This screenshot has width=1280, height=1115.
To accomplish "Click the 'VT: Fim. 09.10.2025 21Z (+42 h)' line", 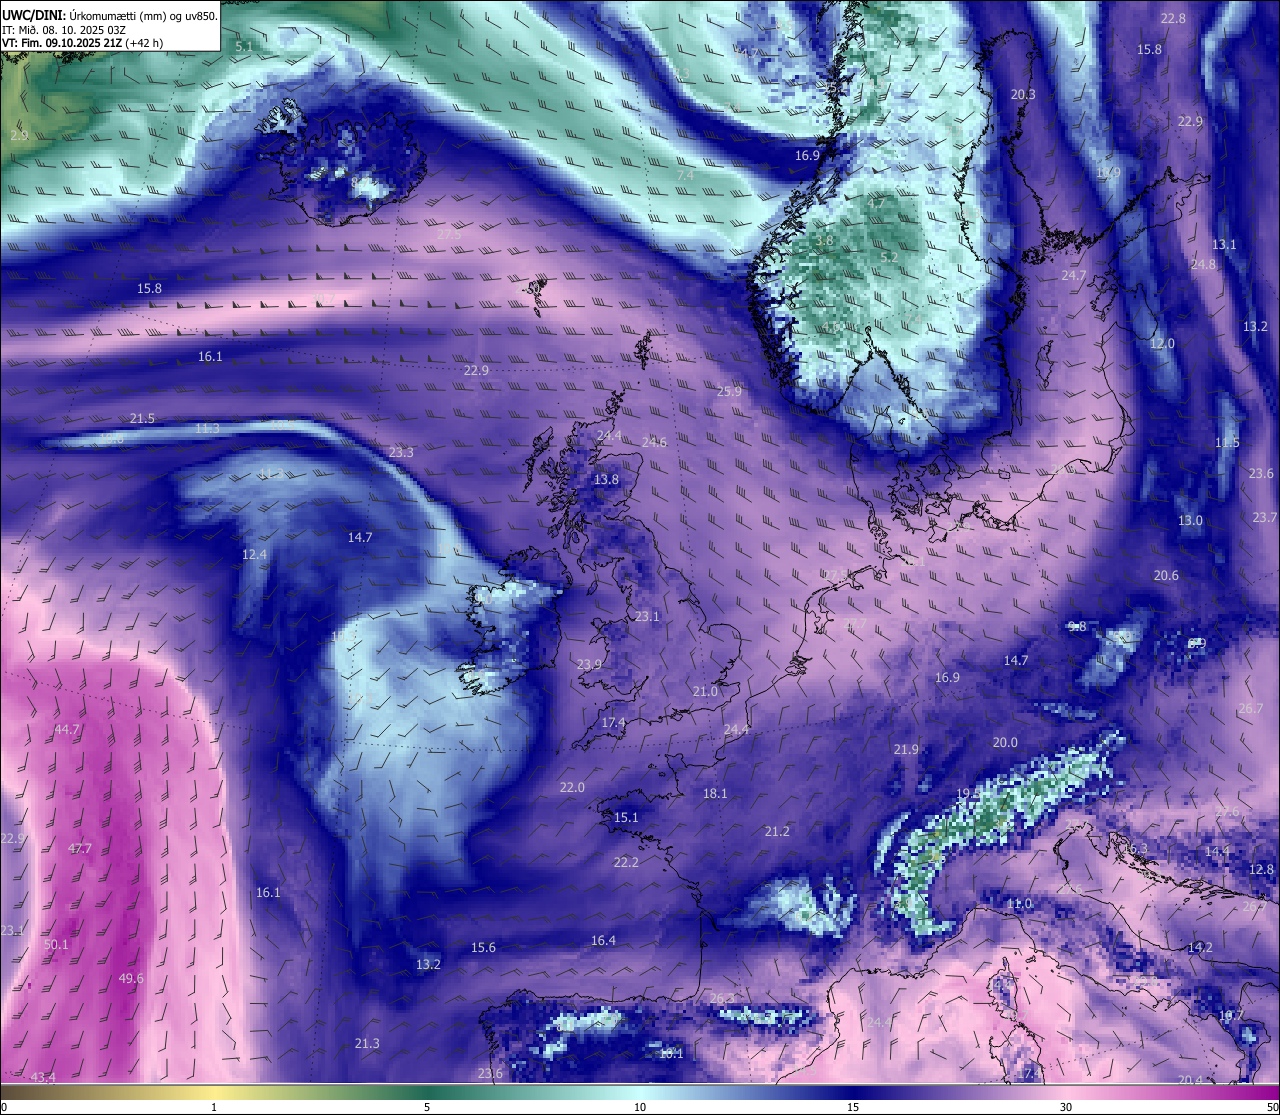I will pos(82,43).
